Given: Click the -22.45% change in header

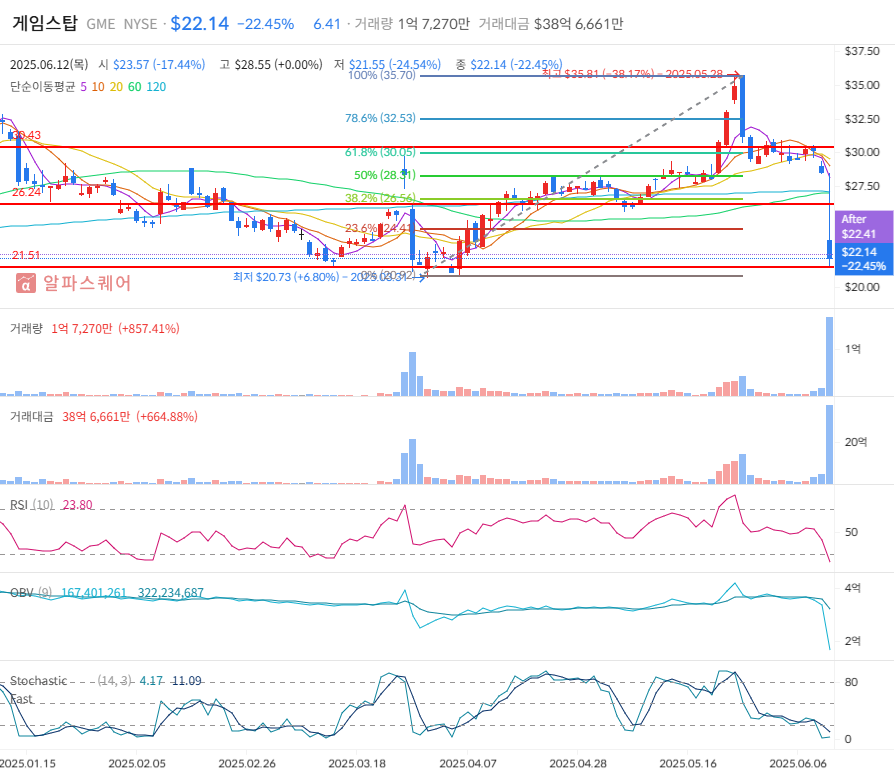Looking at the screenshot, I should click(x=265, y=24).
